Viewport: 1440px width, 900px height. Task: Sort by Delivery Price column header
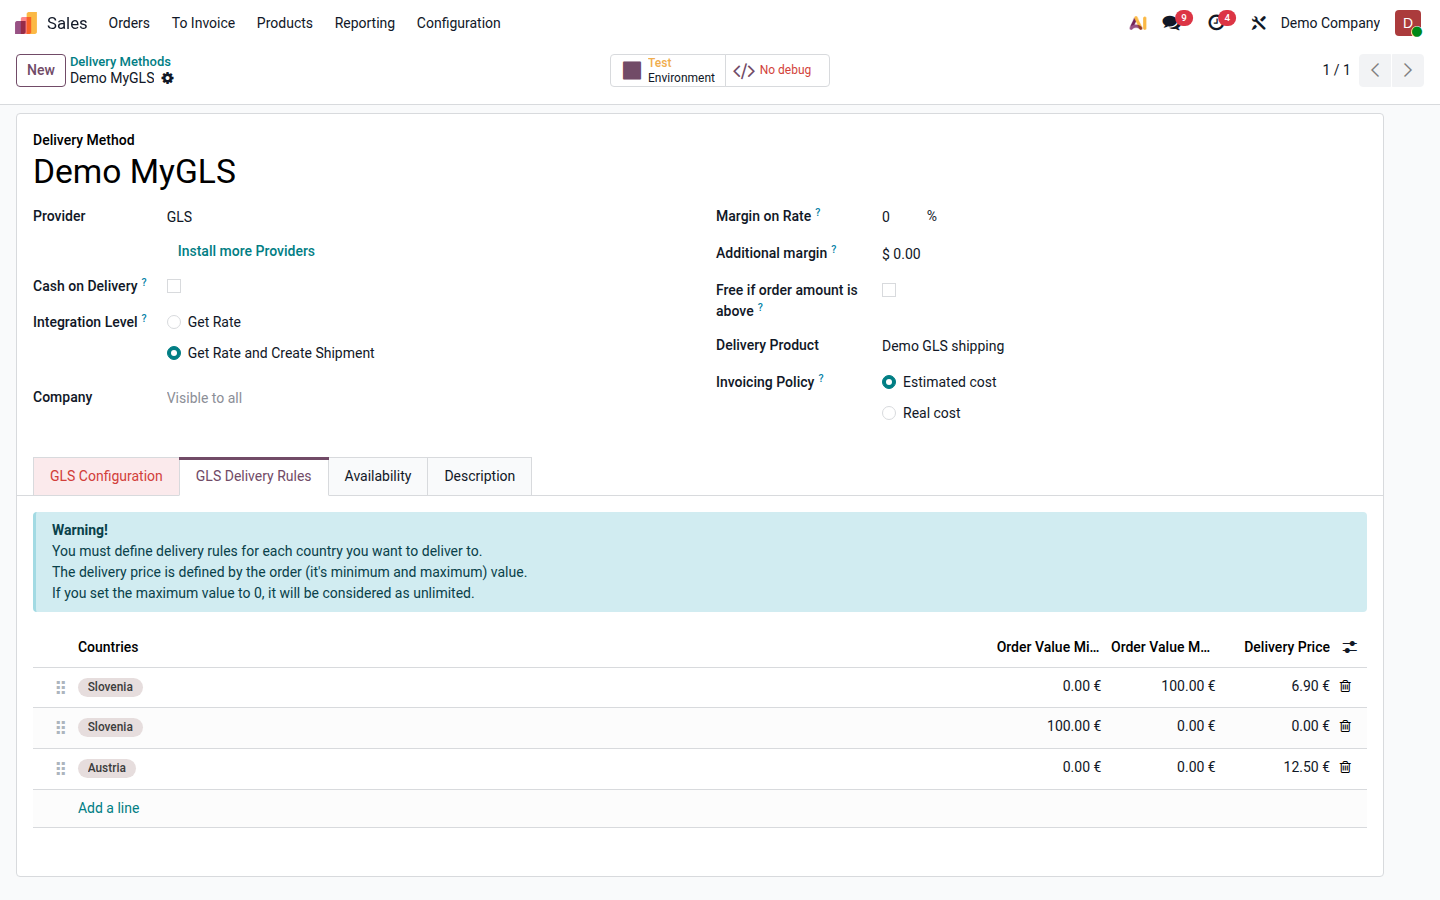pyautogui.click(x=1287, y=647)
